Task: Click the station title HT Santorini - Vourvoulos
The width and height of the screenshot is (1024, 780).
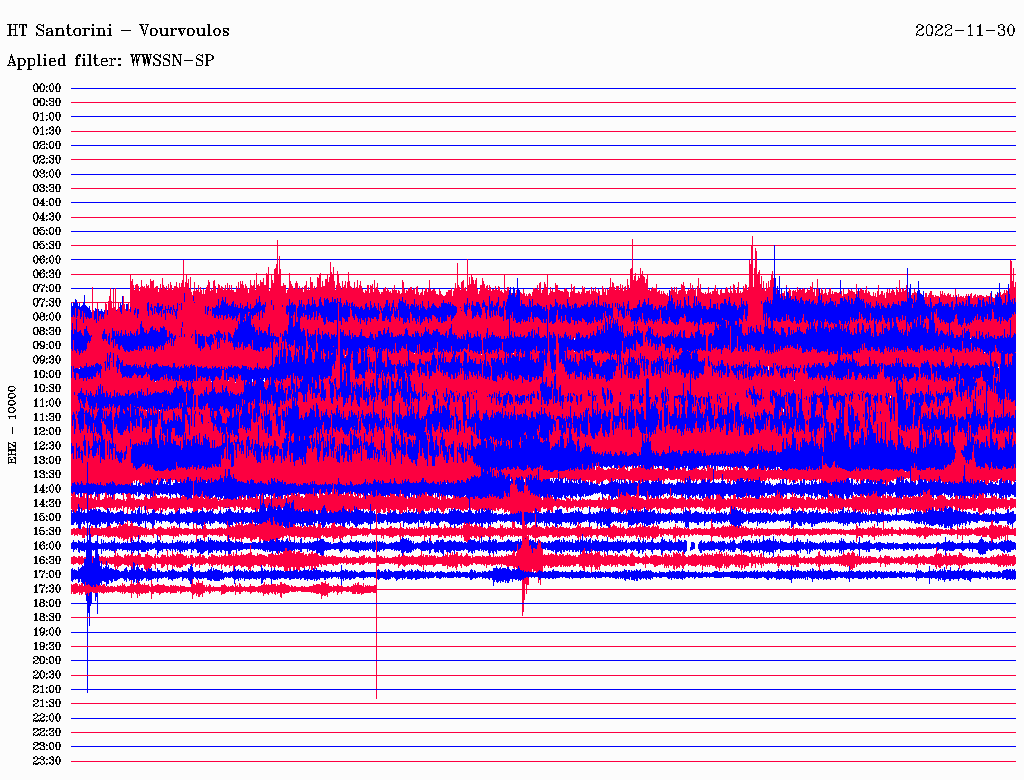Action: pos(119,30)
